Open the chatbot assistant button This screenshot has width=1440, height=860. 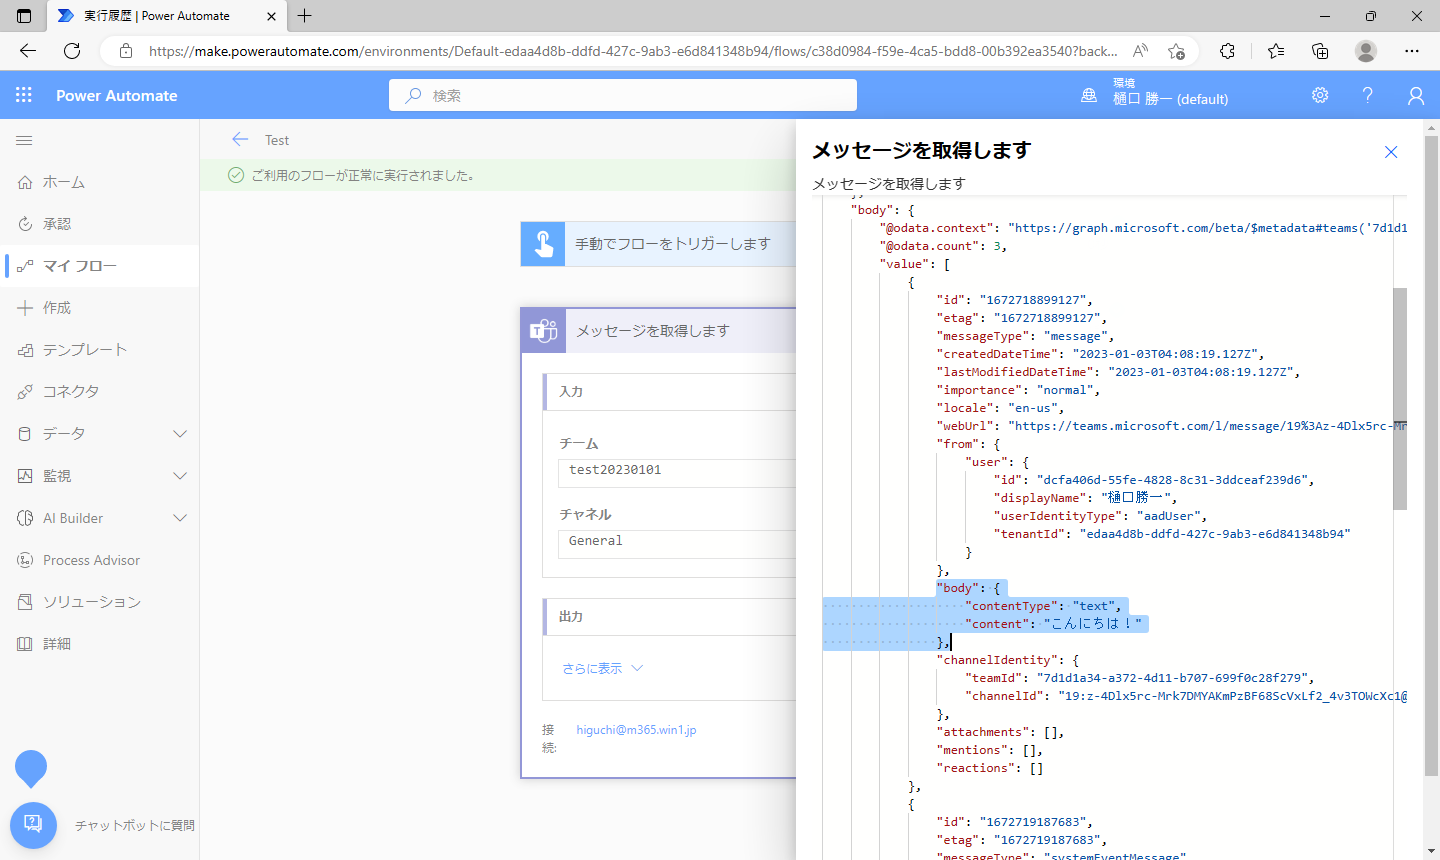[x=33, y=825]
